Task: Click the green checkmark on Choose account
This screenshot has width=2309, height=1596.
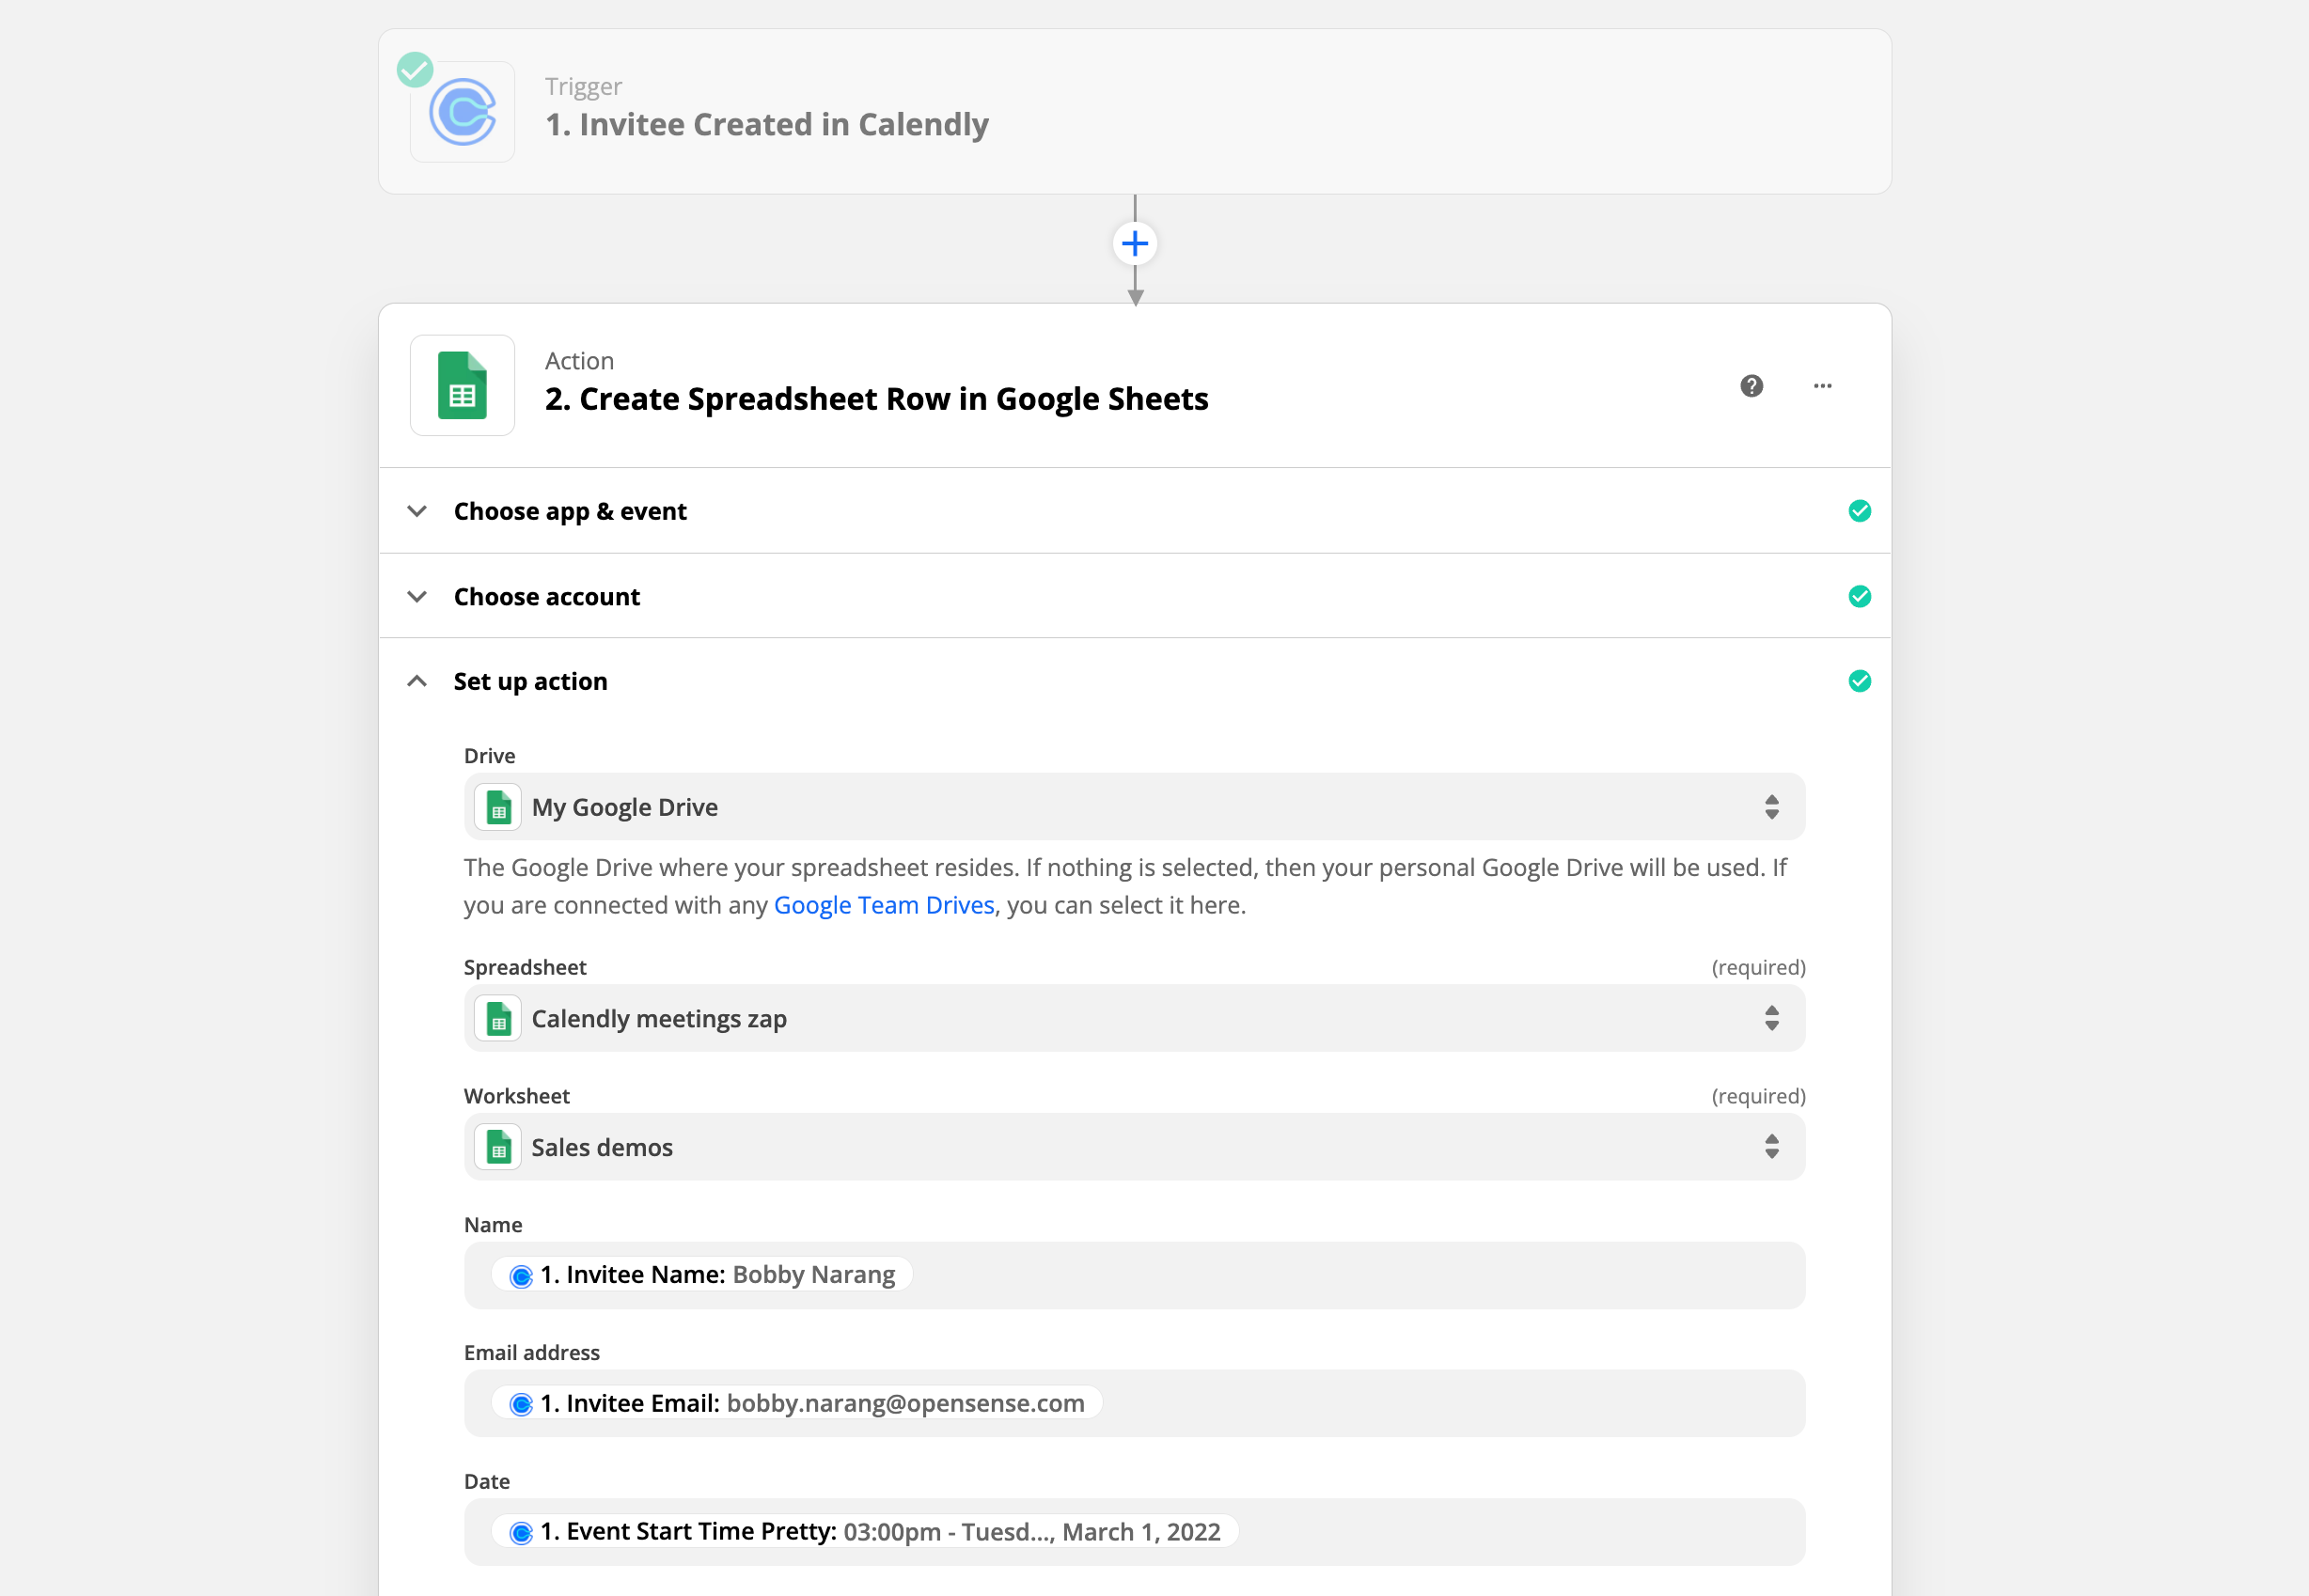Action: point(1859,597)
